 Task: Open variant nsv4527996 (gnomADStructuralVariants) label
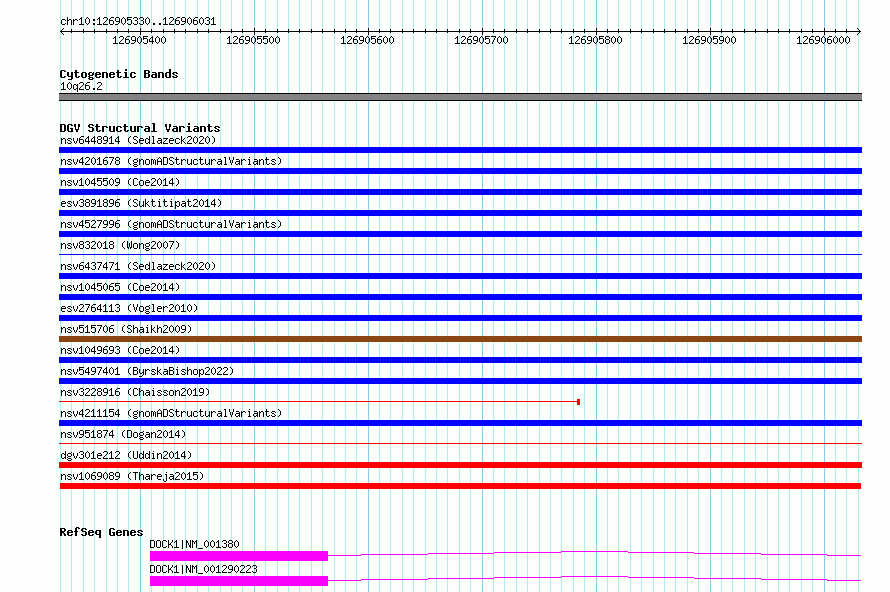tap(171, 224)
